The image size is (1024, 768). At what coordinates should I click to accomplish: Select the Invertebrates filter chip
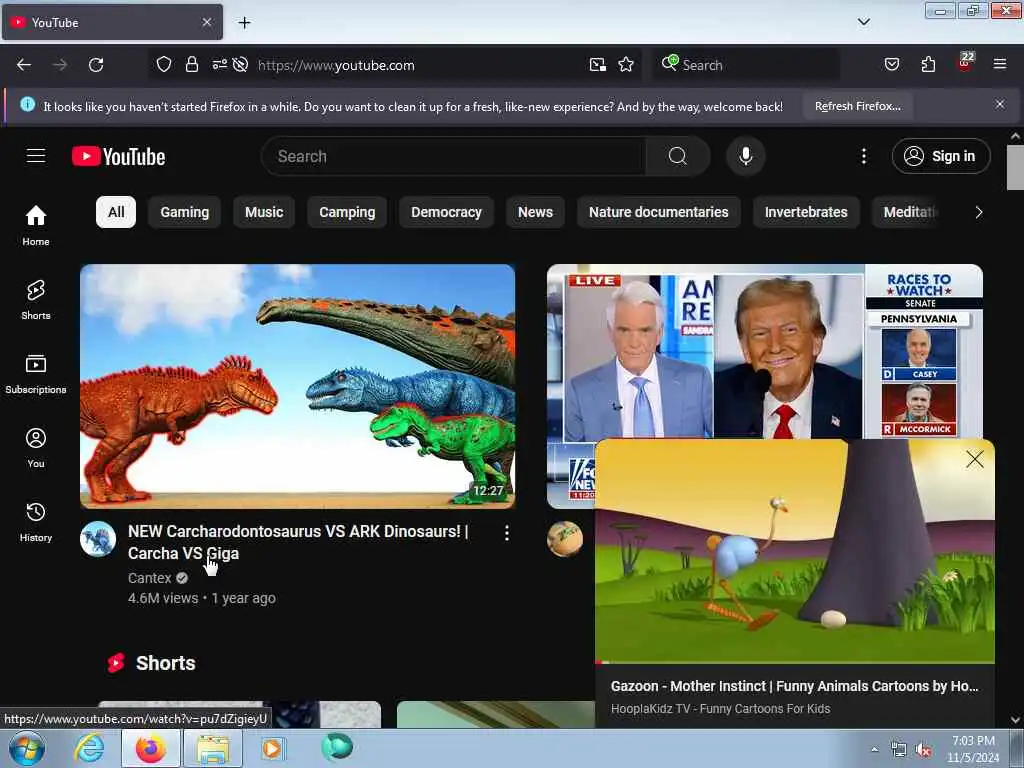(806, 212)
